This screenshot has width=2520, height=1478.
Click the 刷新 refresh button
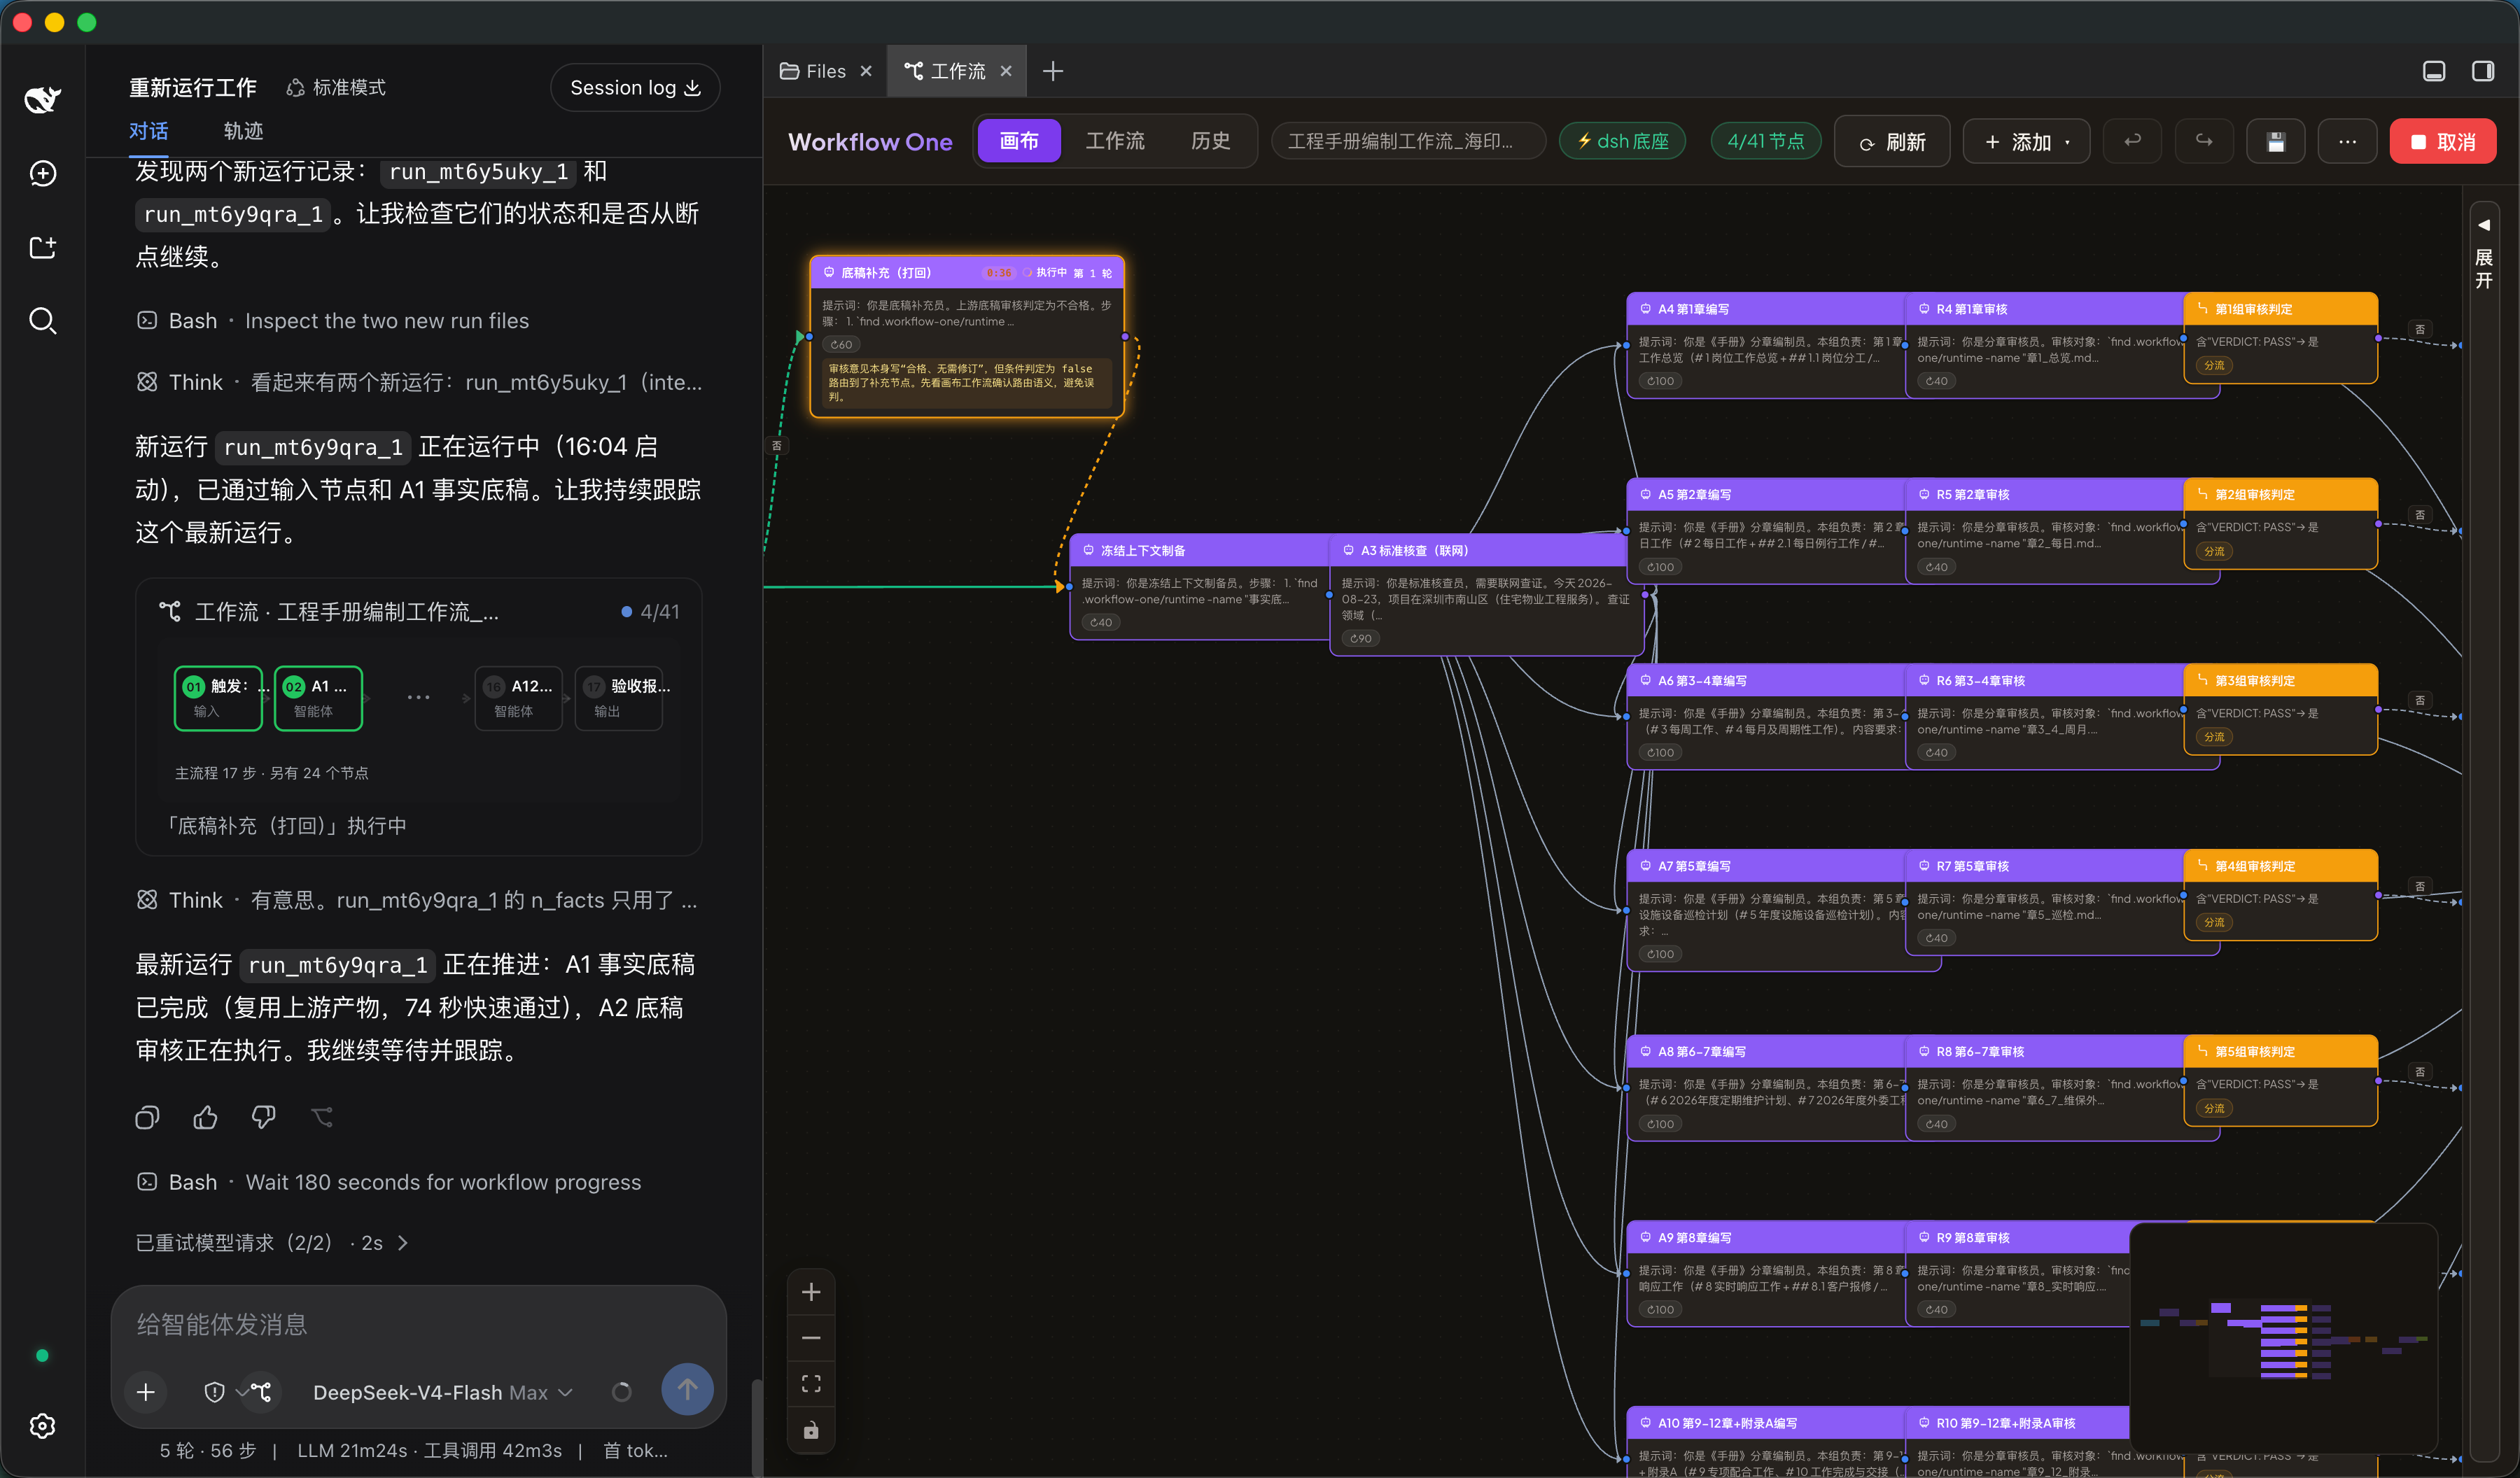1891,141
